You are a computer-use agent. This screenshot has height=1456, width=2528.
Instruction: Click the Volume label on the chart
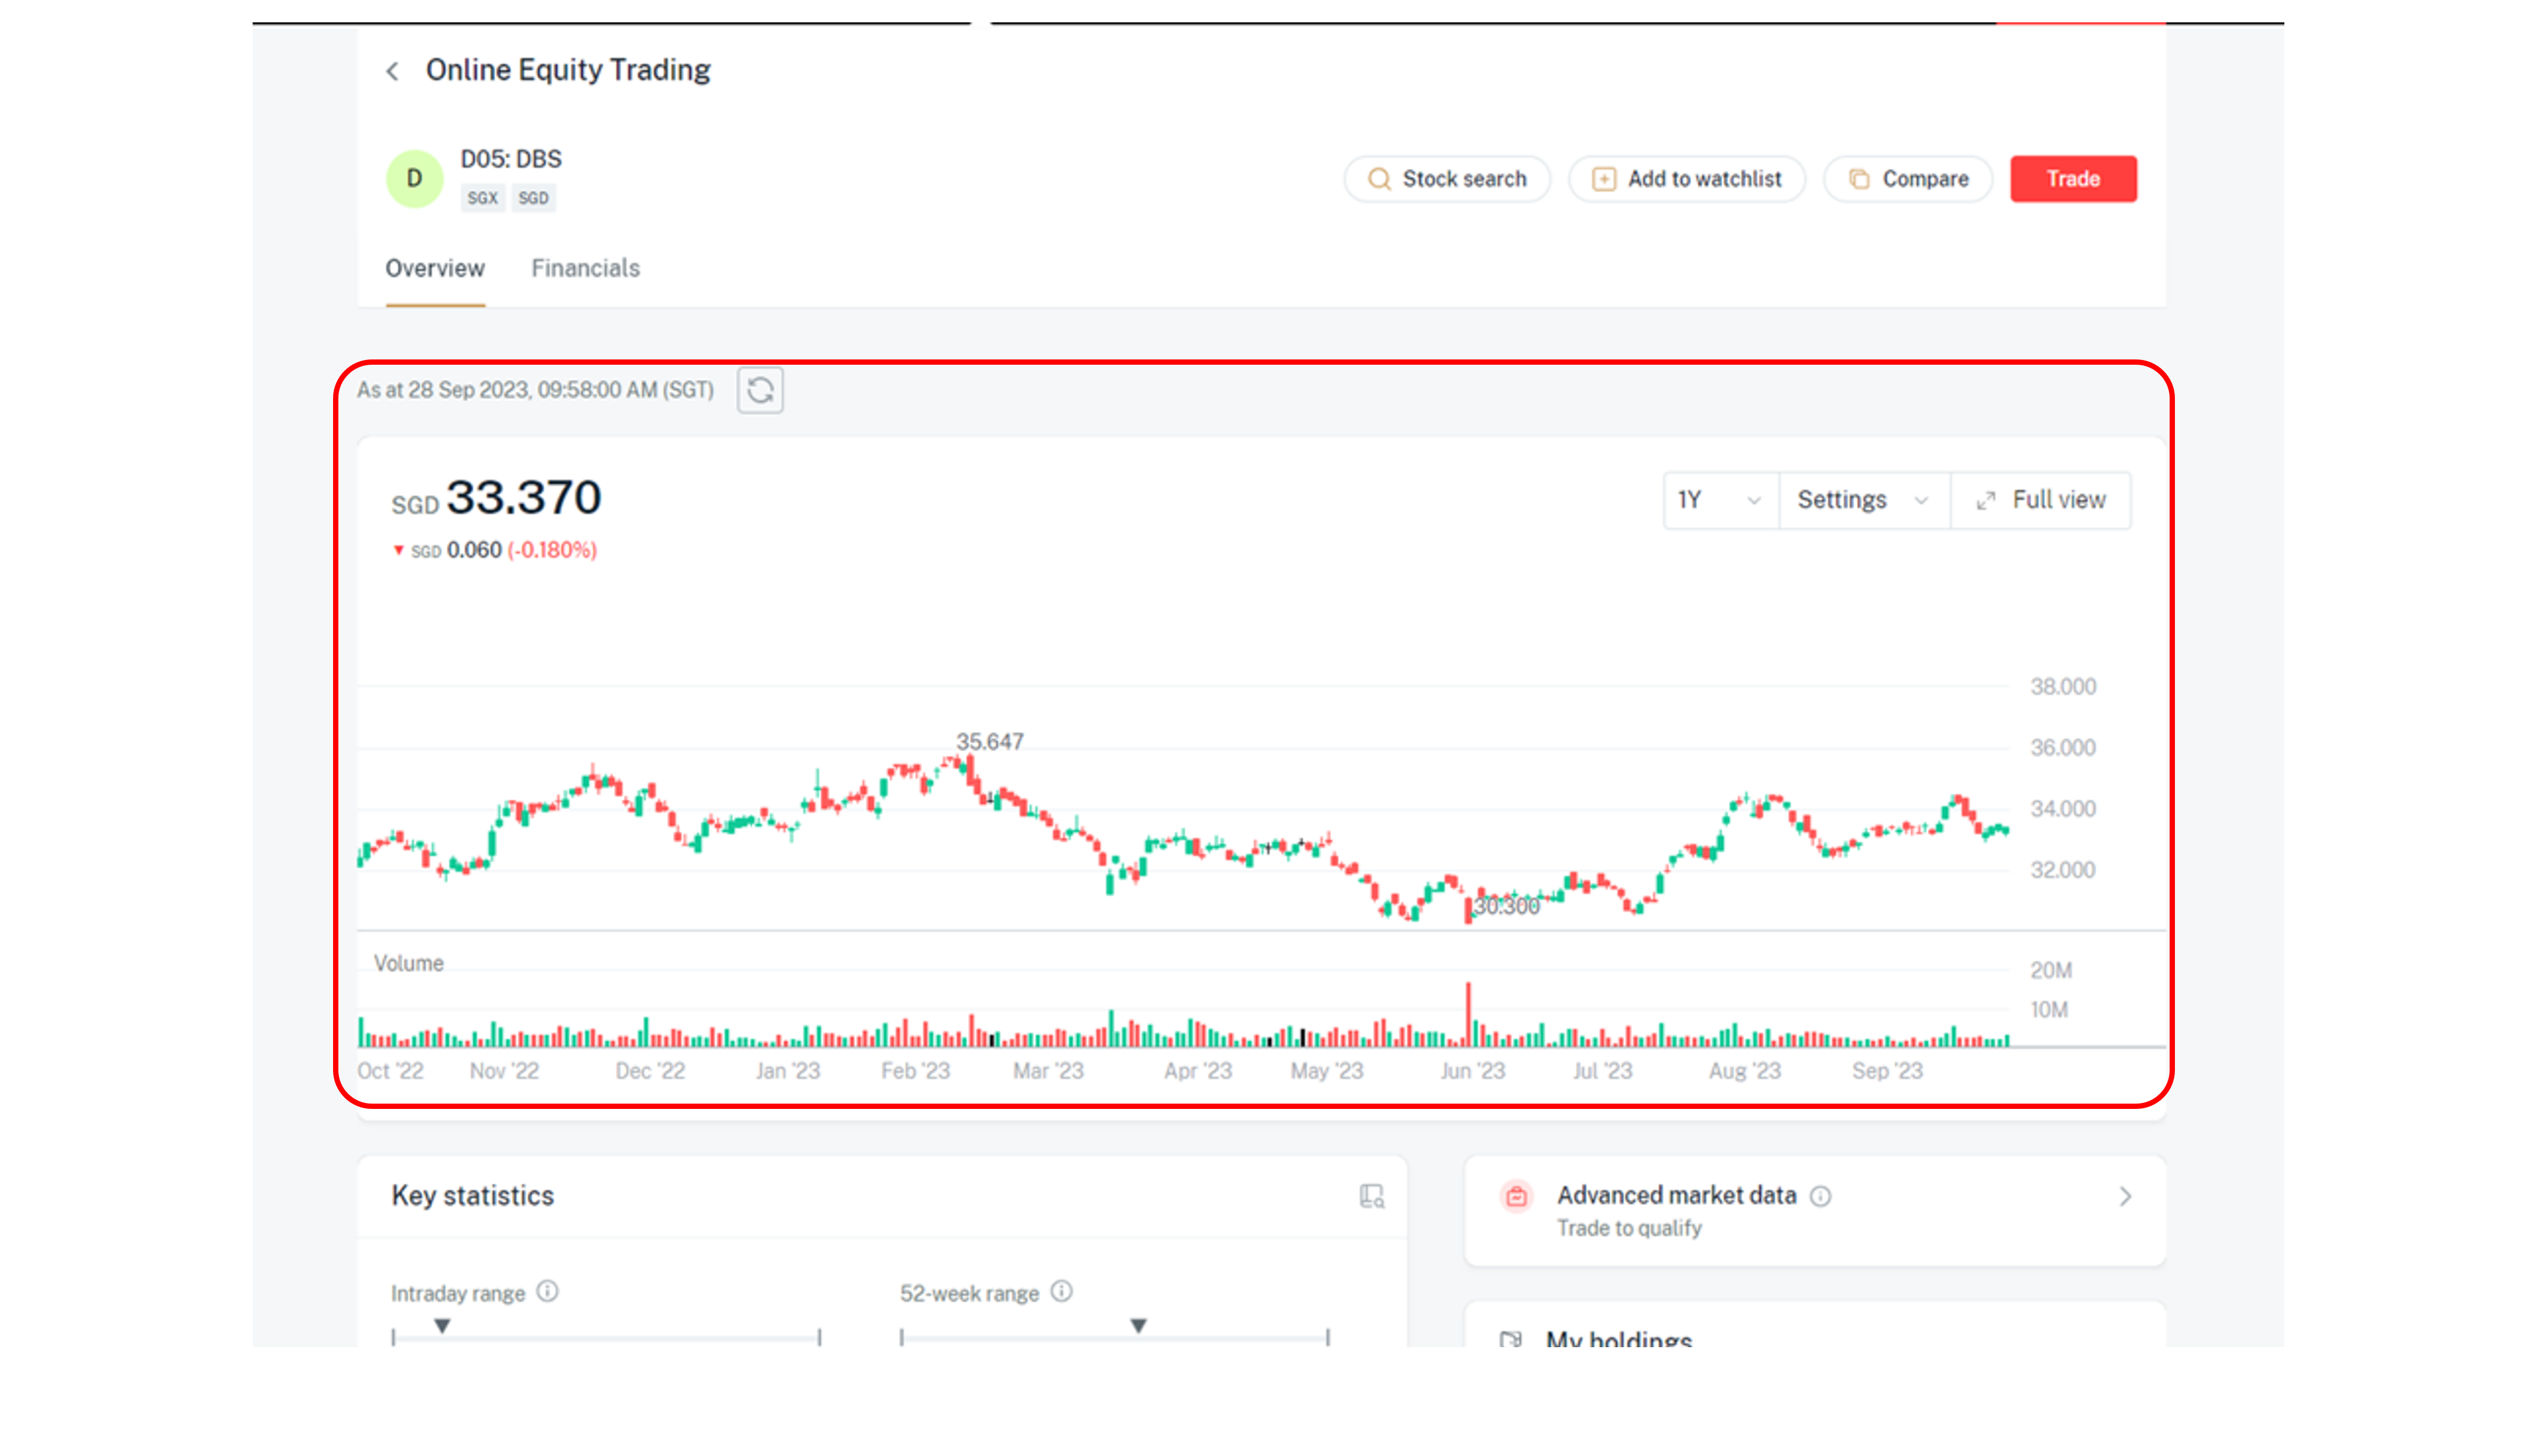(408, 963)
